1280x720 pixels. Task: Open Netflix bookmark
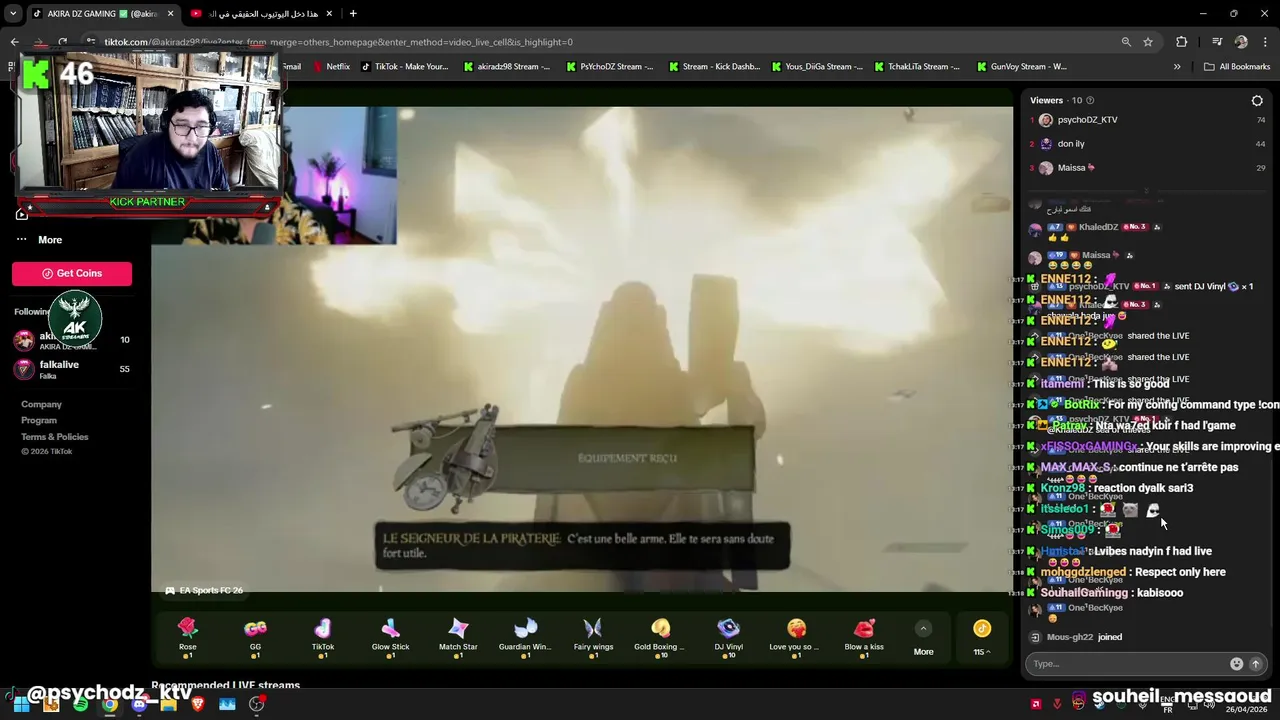click(331, 67)
